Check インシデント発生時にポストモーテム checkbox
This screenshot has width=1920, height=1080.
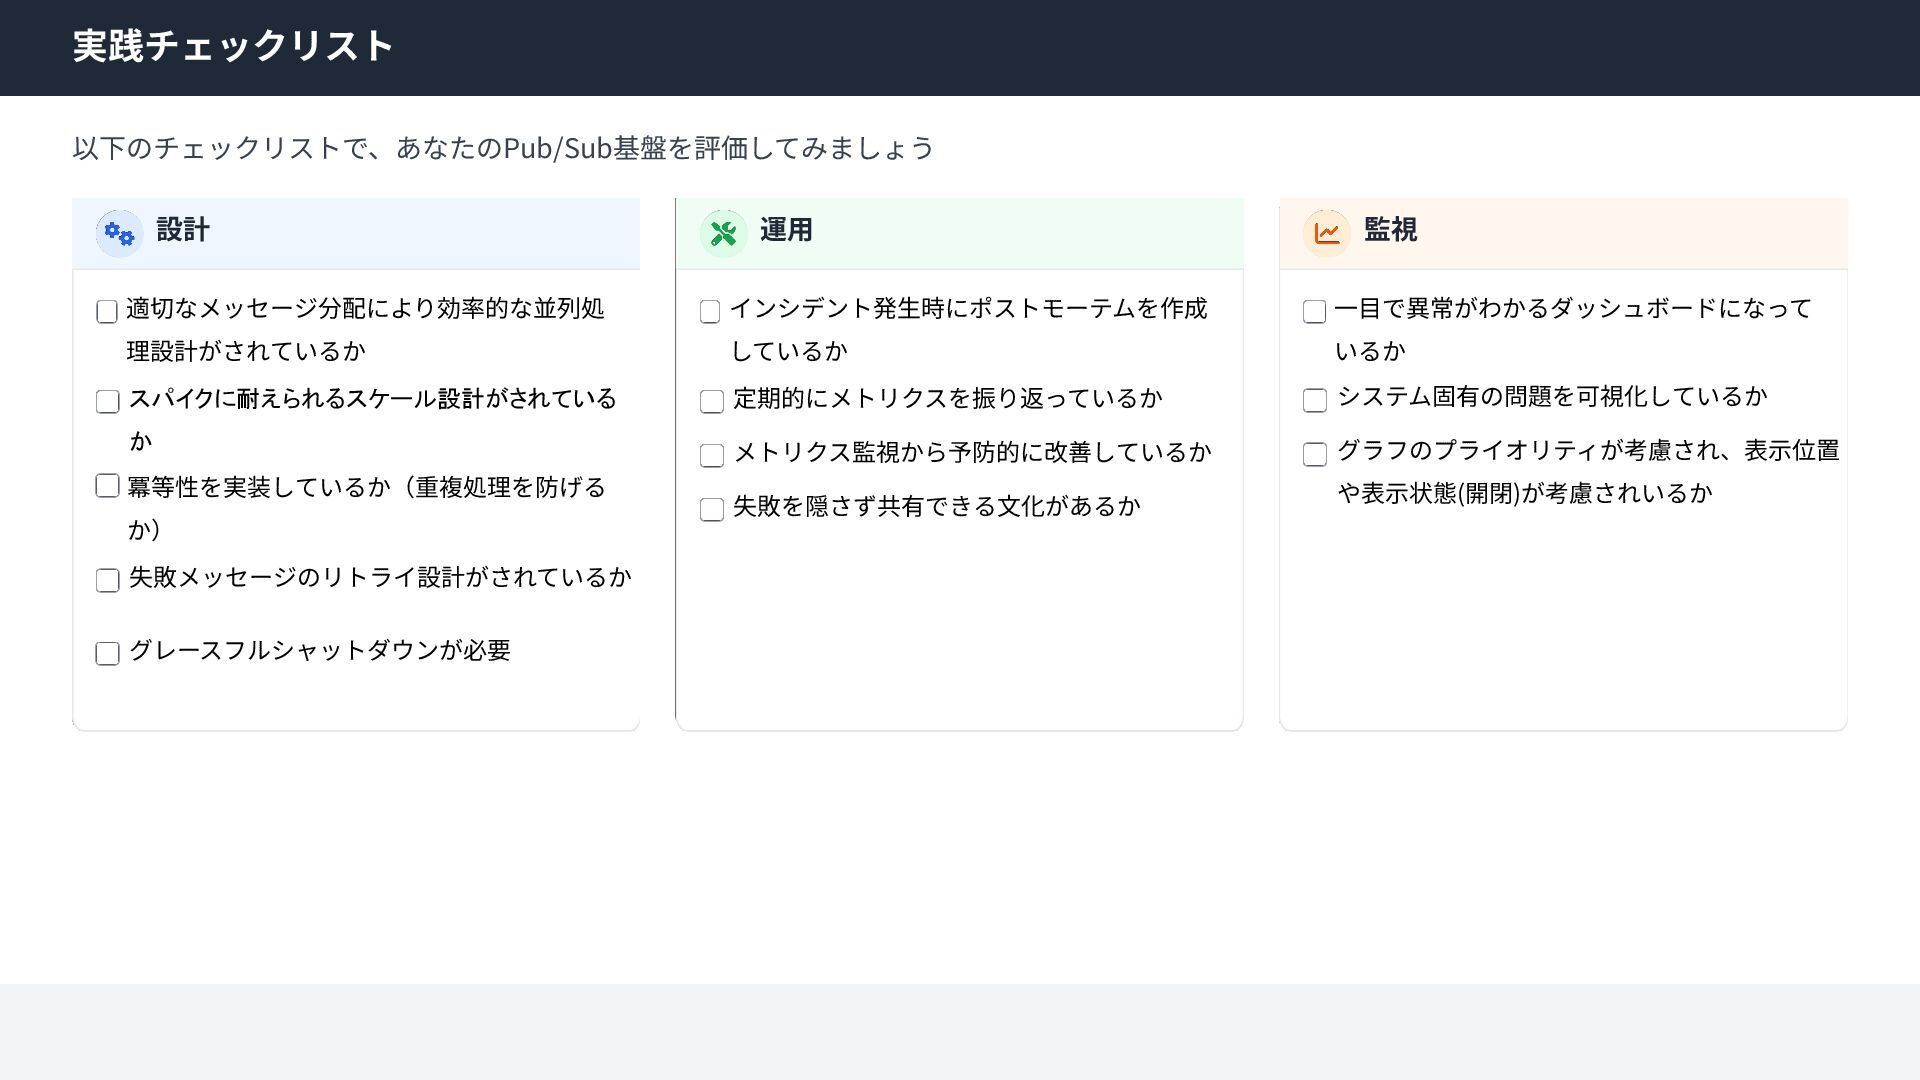coord(710,312)
